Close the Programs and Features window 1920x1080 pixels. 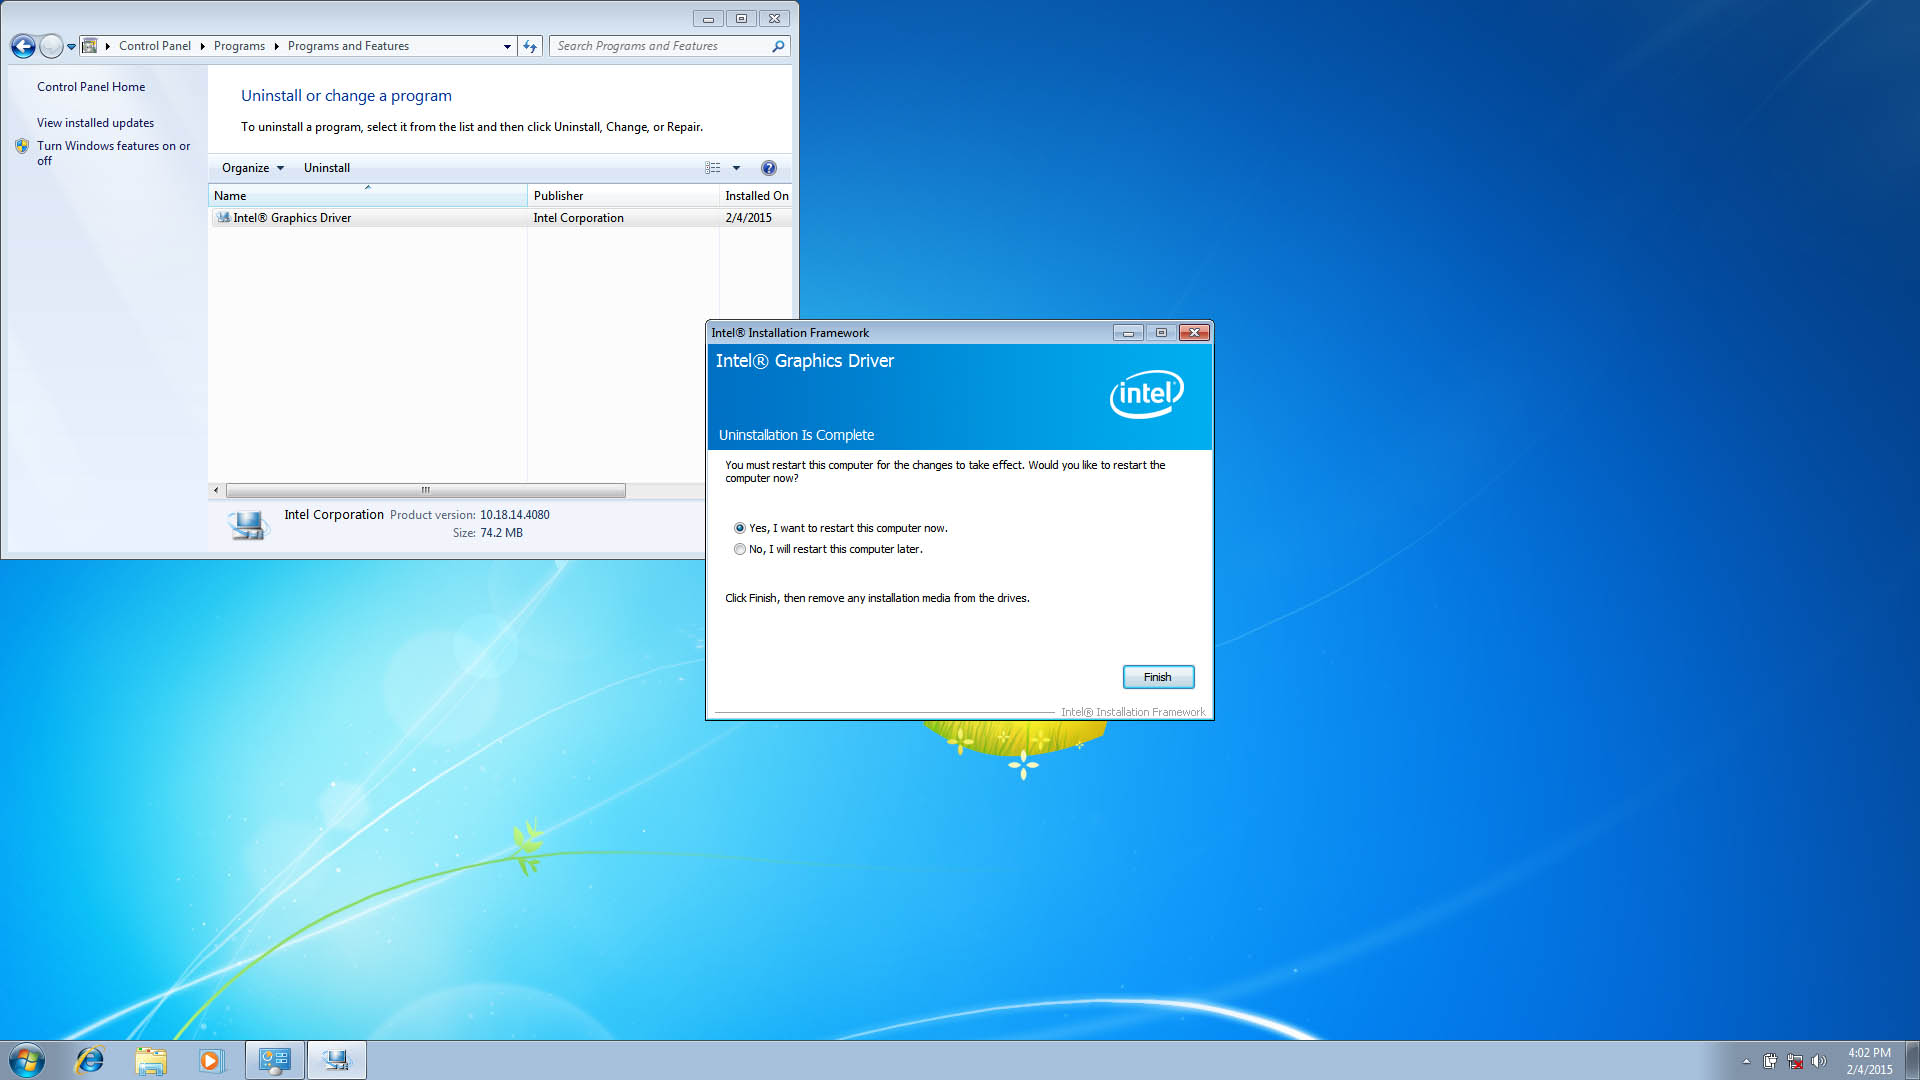tap(775, 19)
